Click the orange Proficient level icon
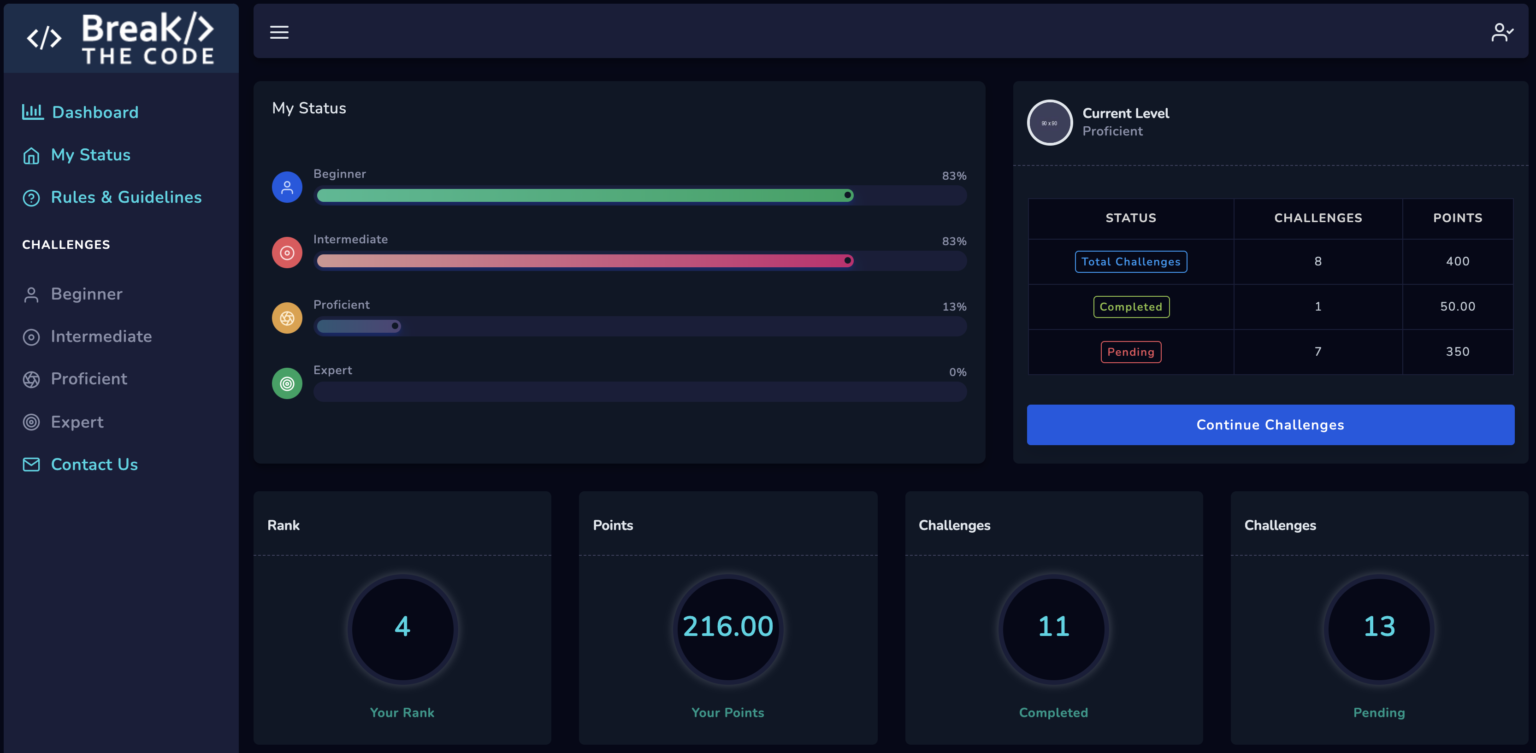Viewport: 1536px width, 753px height. point(287,318)
